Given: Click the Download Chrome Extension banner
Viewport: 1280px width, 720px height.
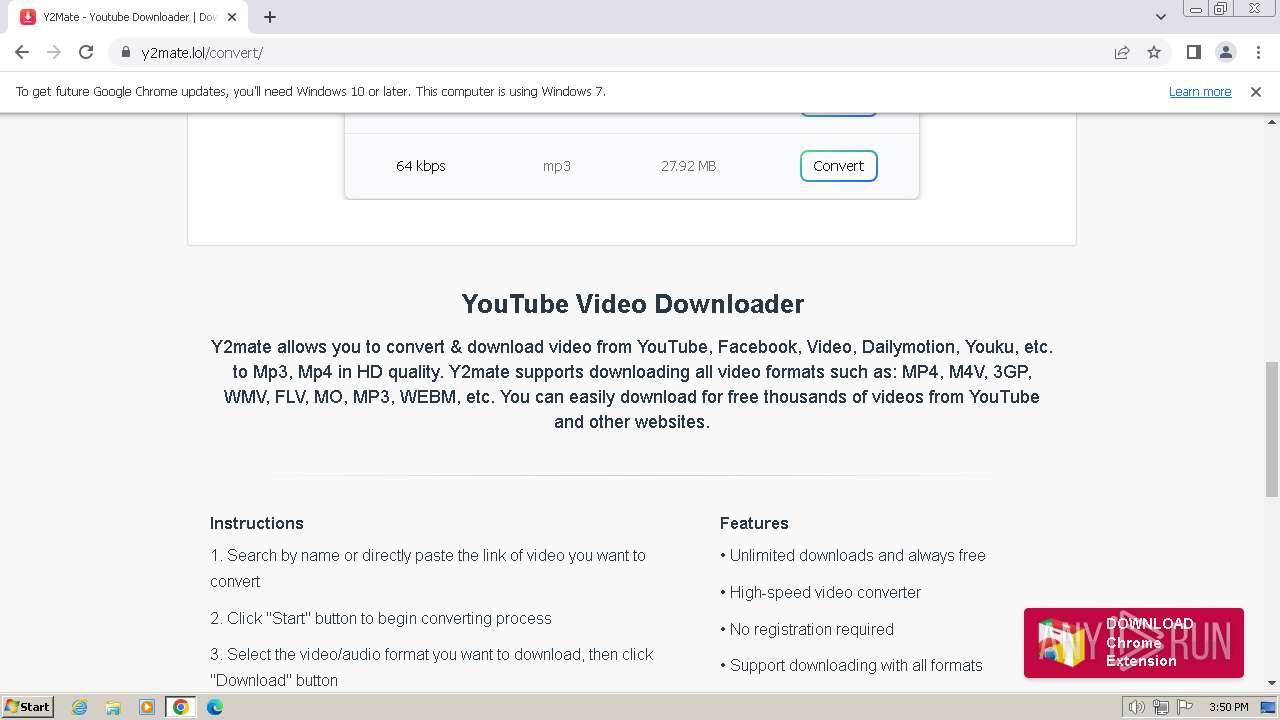Looking at the screenshot, I should (1134, 643).
